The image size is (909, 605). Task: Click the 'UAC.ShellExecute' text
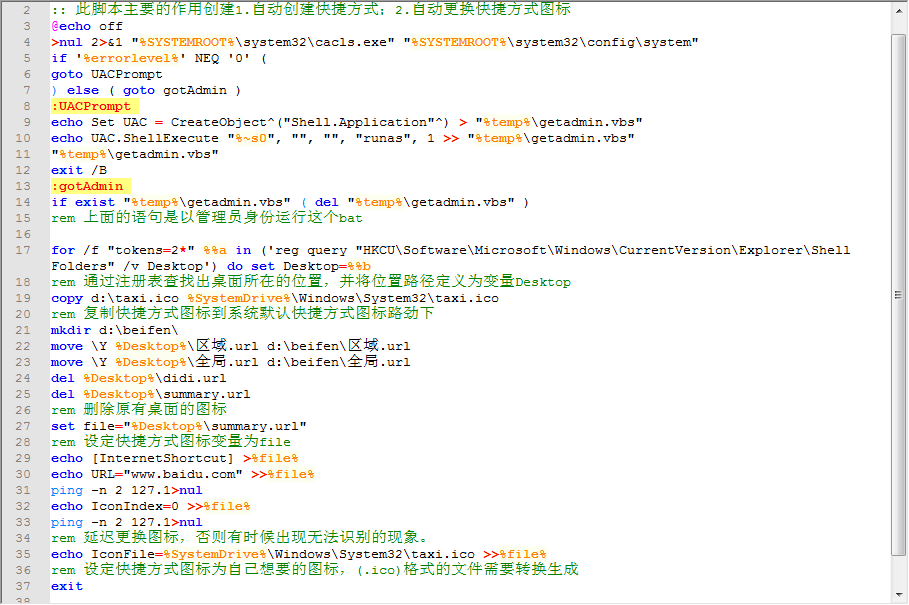(154, 139)
